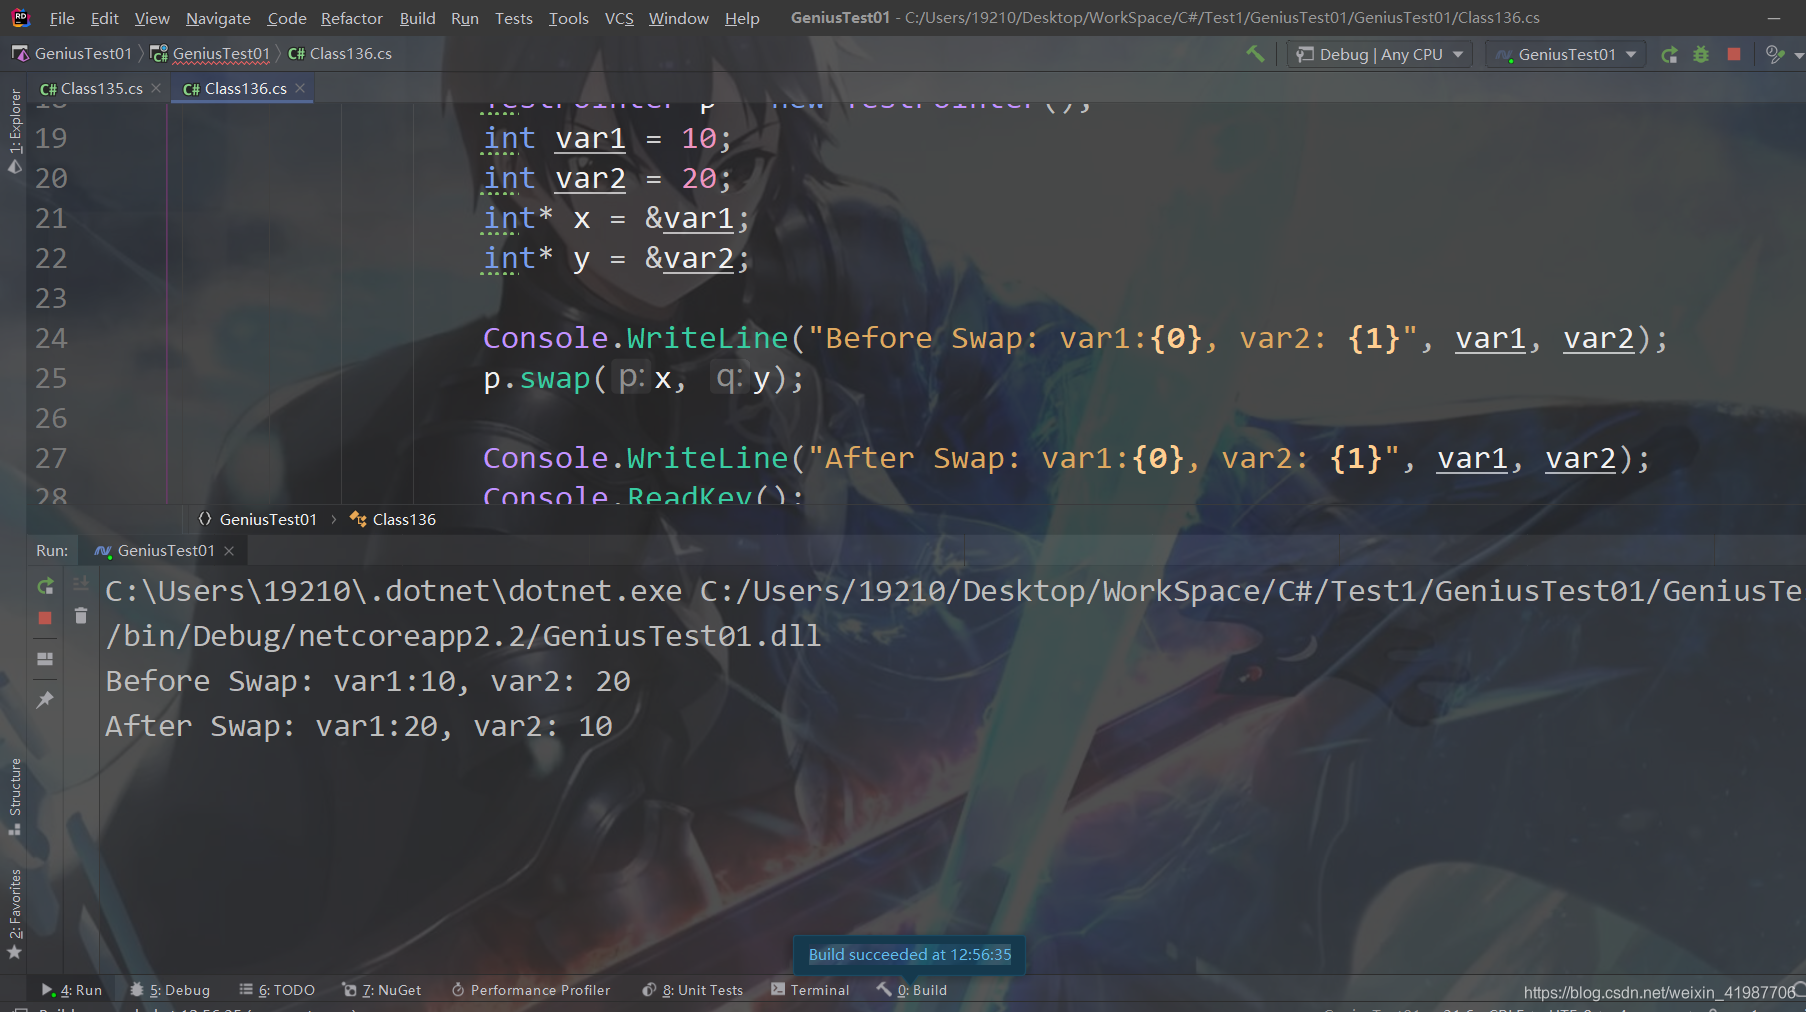Open the Debug | Any CPU configuration dropdown
Image resolution: width=1806 pixels, height=1012 pixels.
click(1379, 54)
